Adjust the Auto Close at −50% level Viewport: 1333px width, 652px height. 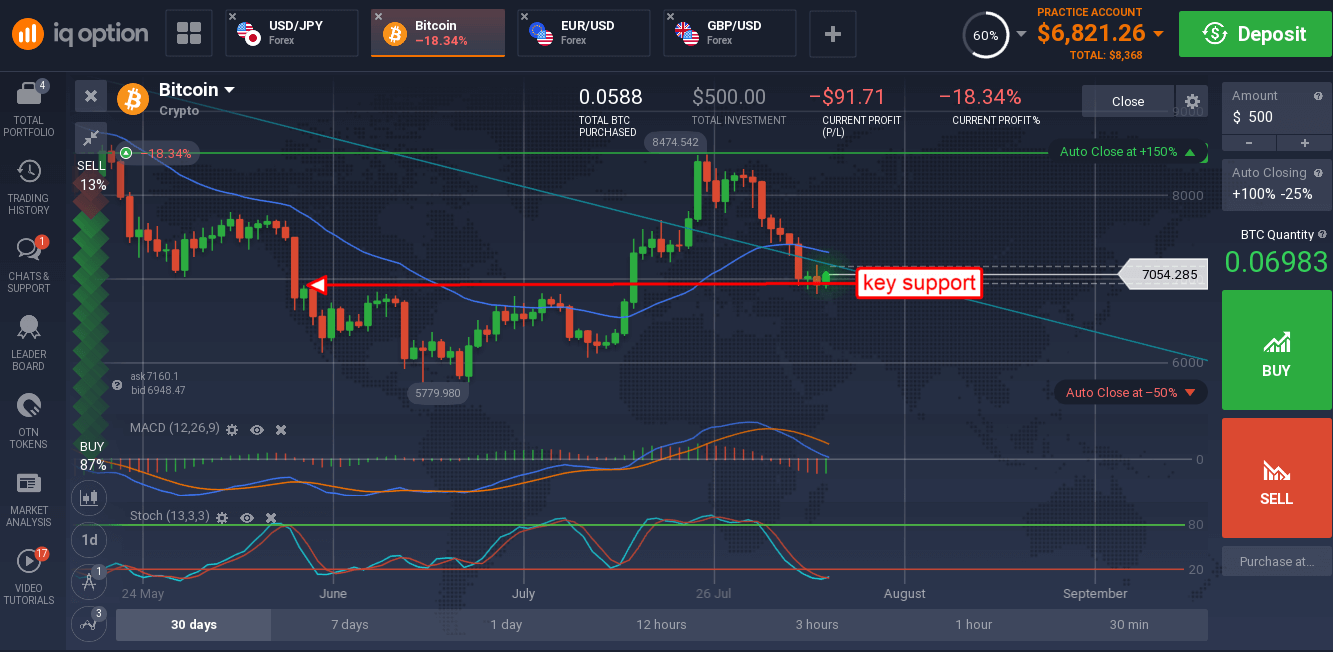(x=1131, y=392)
